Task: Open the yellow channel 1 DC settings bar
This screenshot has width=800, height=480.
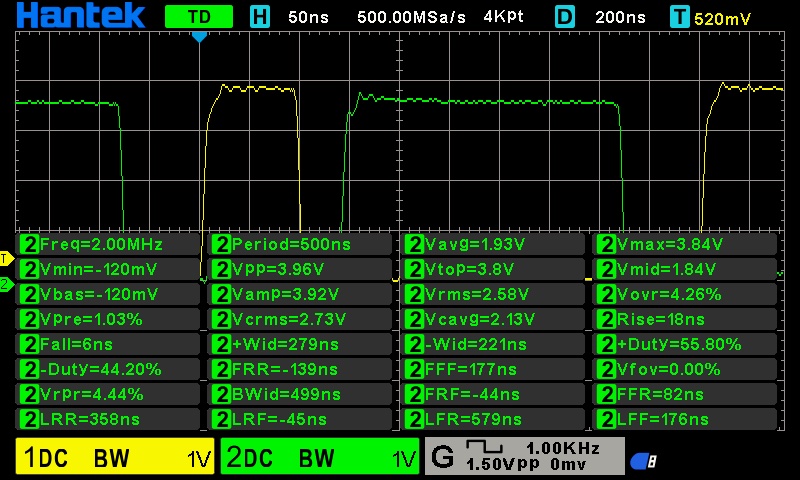Action: click(x=115, y=456)
